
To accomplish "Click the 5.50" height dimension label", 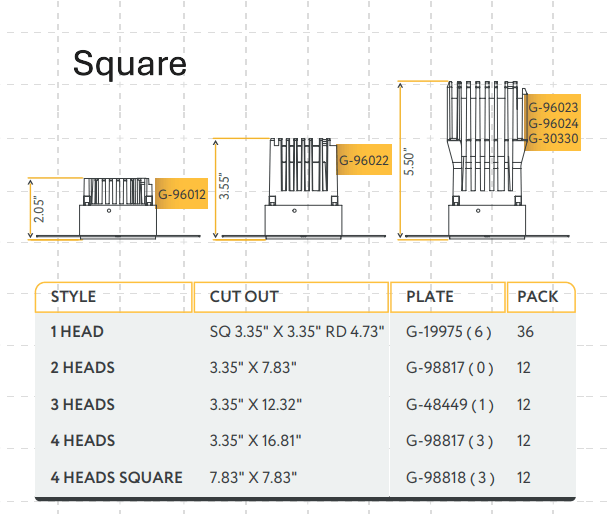I will [408, 162].
